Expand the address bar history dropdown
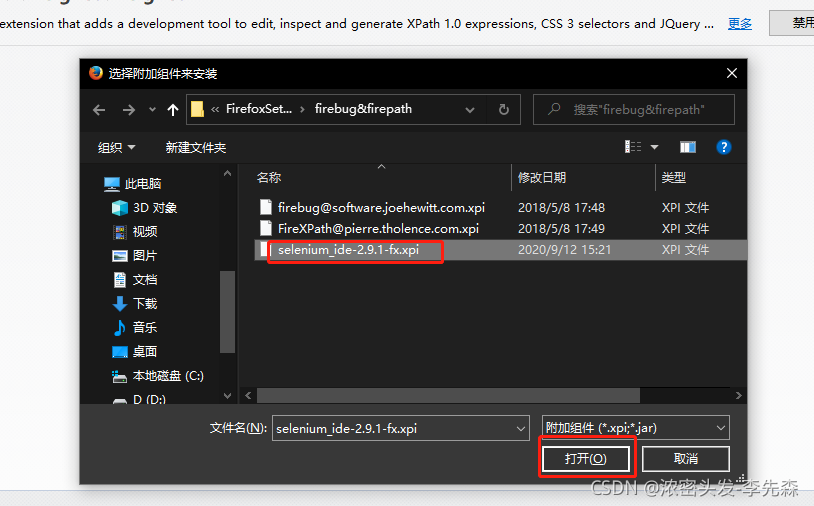The image size is (814, 506). (470, 110)
